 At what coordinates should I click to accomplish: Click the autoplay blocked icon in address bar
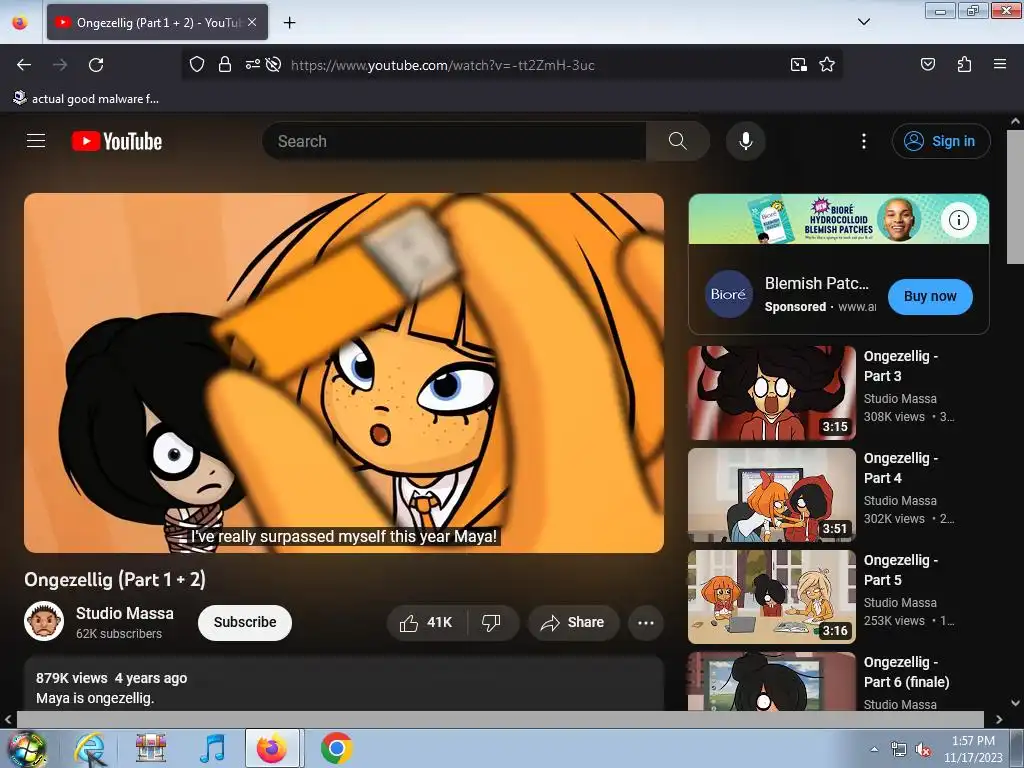pyautogui.click(x=274, y=64)
